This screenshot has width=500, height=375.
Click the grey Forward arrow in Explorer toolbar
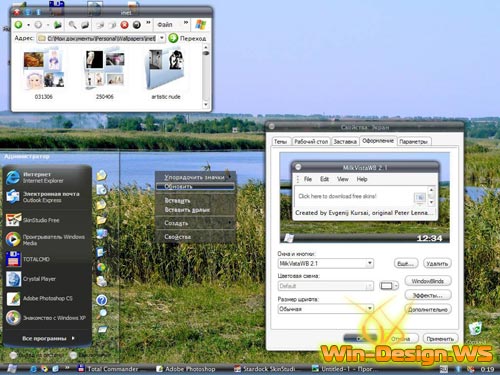[39, 25]
